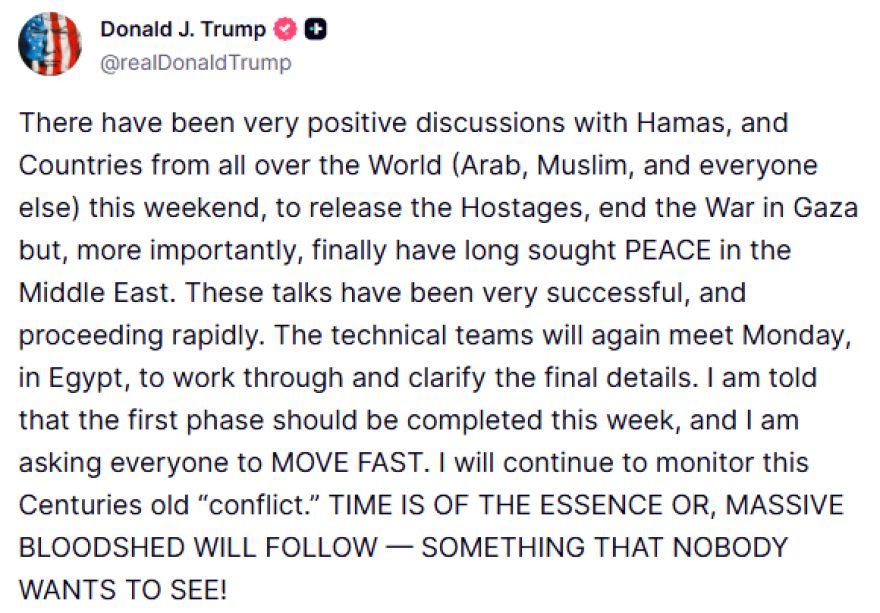Click the word "Hostages" in the post
880x613 pixels.
(x=478, y=208)
